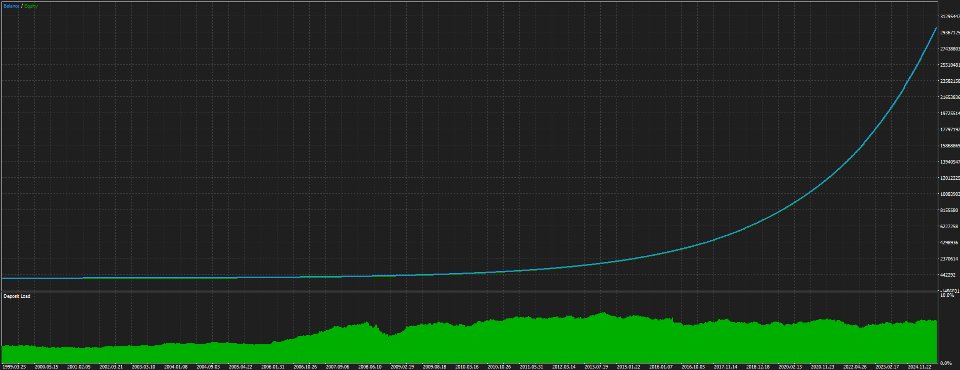Click the 2015.01.22 date marker
This screenshot has width=960, height=370.
click(628, 367)
